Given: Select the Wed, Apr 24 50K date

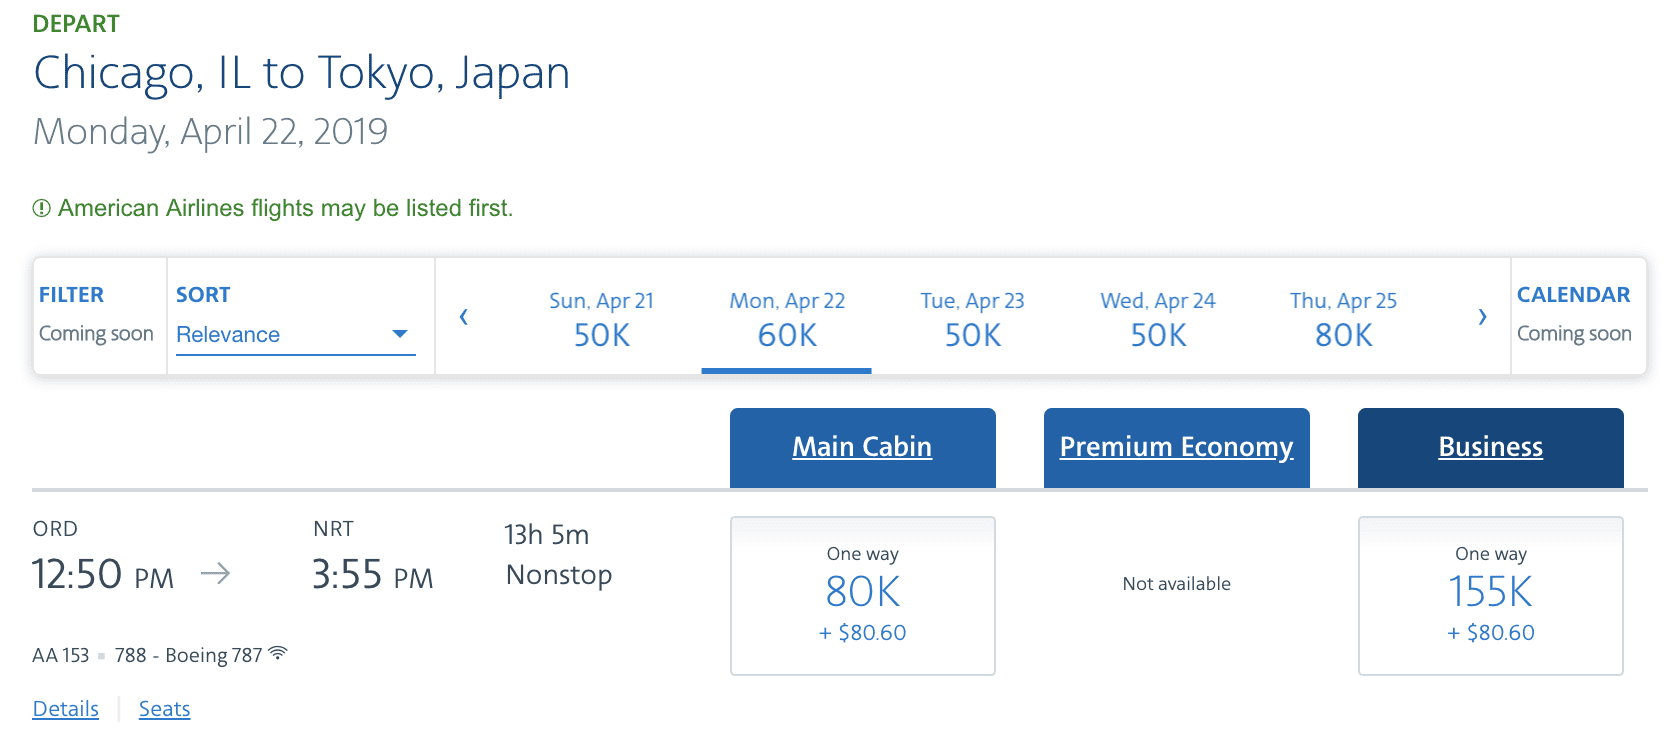Looking at the screenshot, I should [x=1158, y=320].
